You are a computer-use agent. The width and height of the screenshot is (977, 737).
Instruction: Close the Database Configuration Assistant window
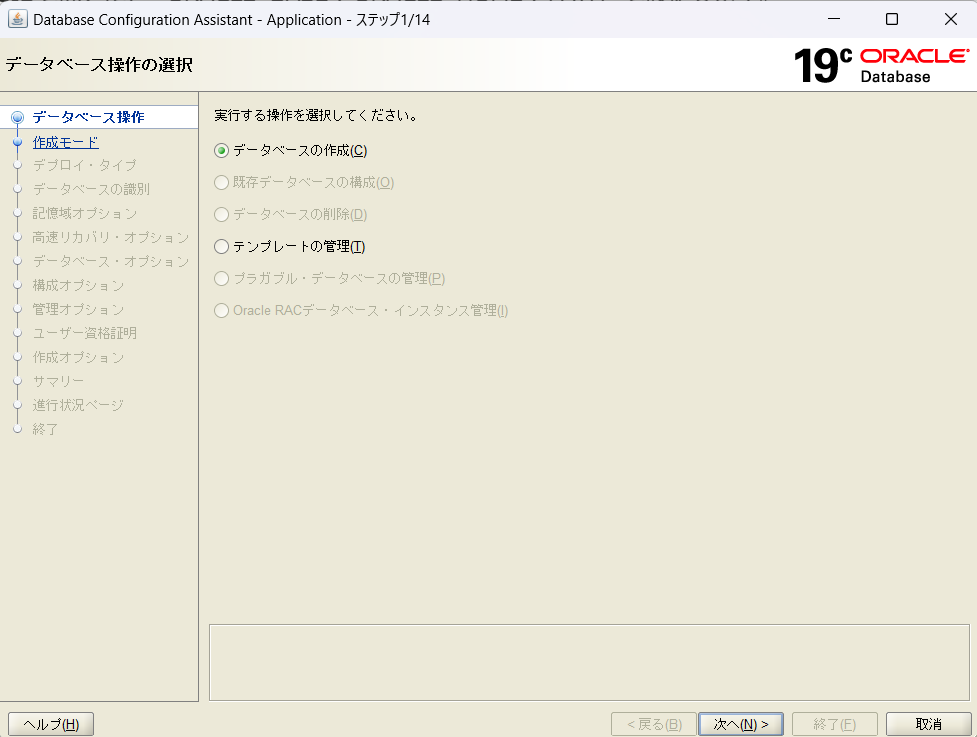(x=951, y=19)
